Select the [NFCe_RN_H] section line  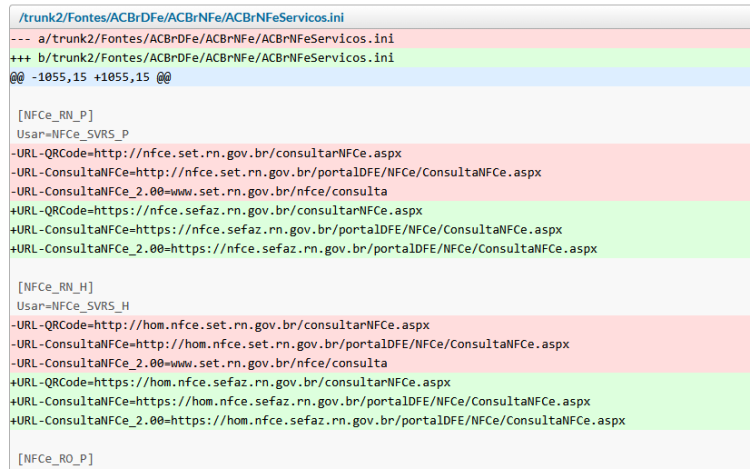pos(380,287)
